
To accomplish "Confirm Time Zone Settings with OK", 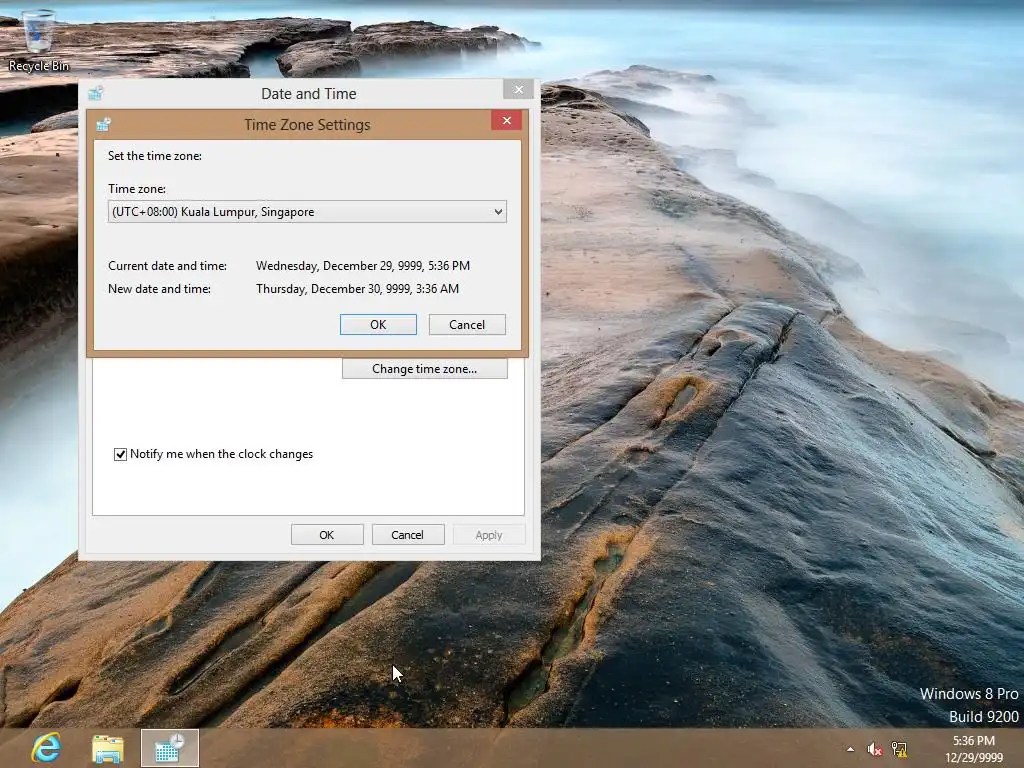I will tap(378, 325).
